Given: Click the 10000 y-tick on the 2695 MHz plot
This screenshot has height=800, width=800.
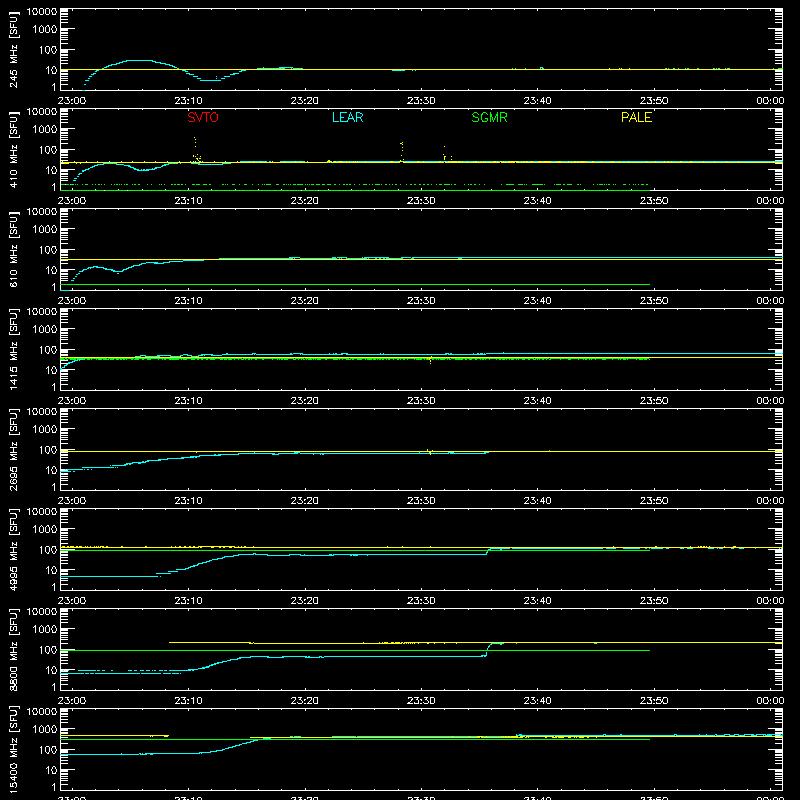Looking at the screenshot, I should [x=41, y=412].
